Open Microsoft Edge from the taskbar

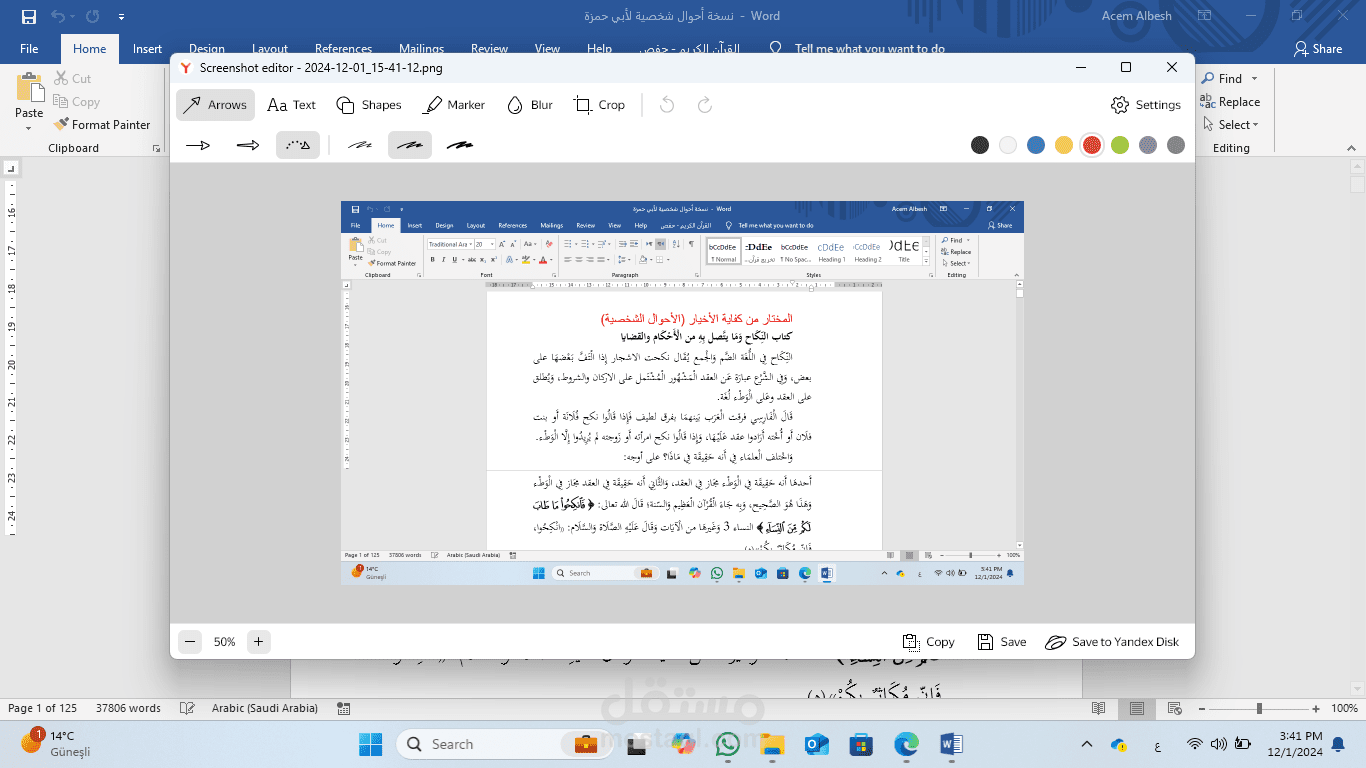coord(906,744)
